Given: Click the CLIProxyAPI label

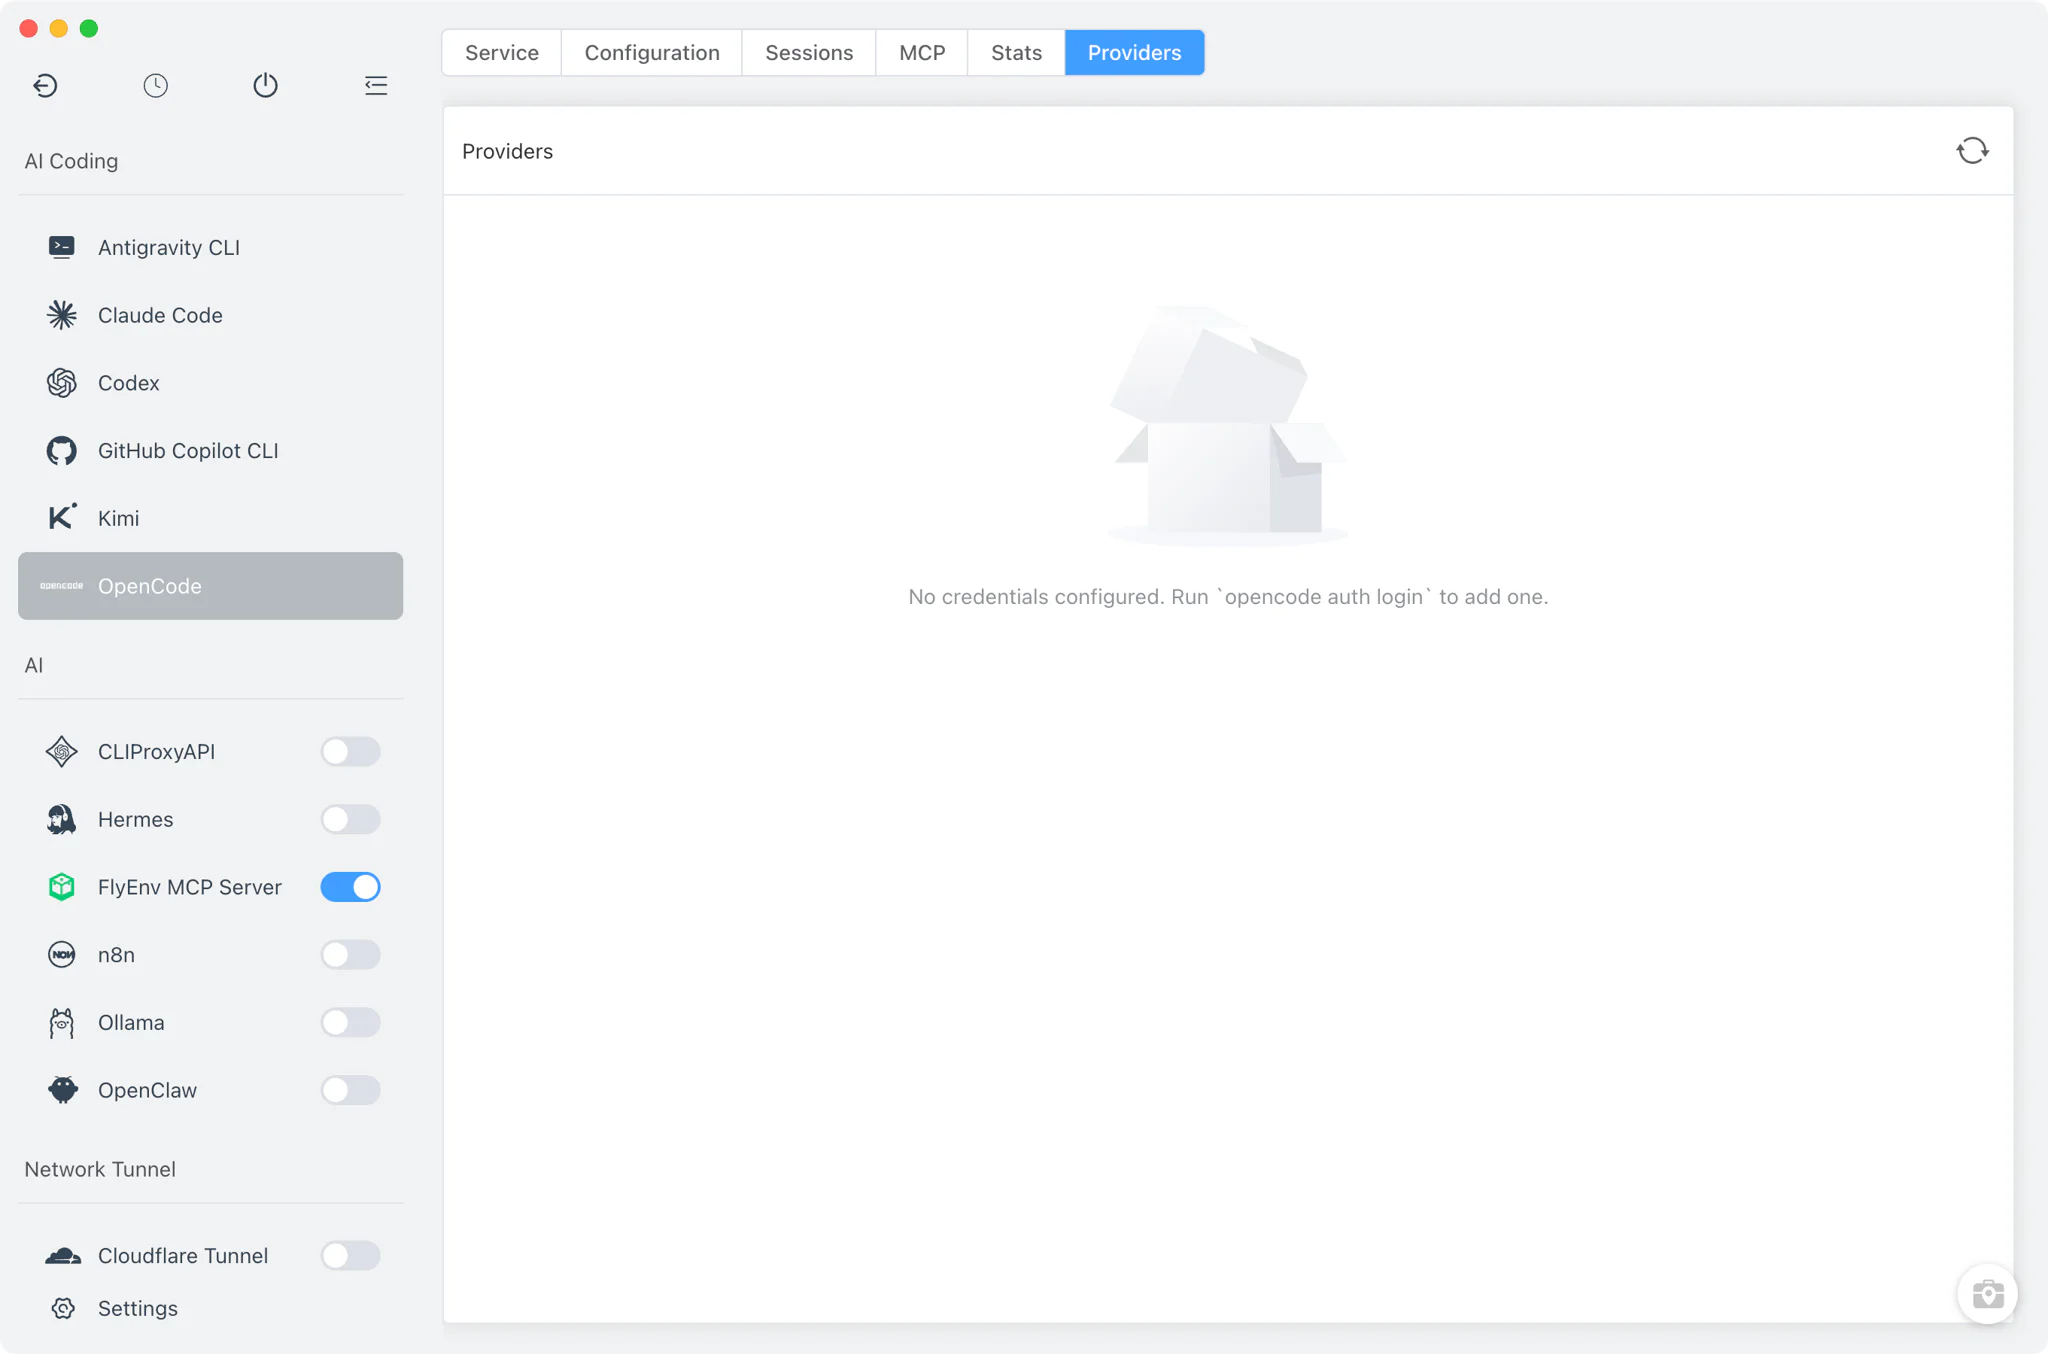Looking at the screenshot, I should (156, 752).
